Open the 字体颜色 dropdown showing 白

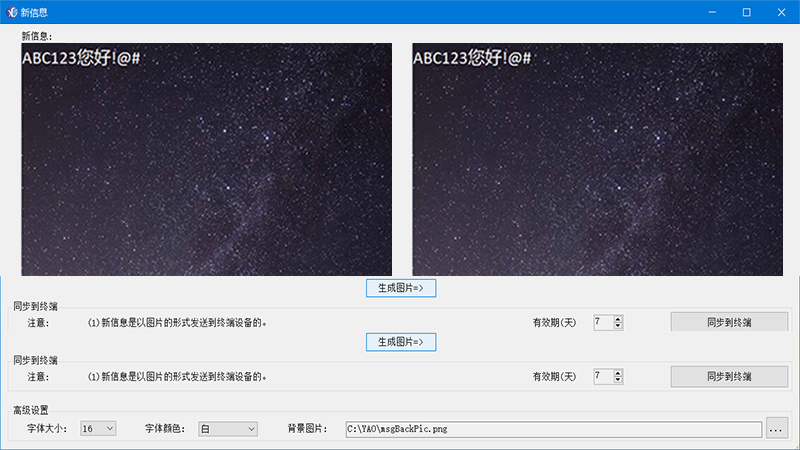(x=228, y=429)
